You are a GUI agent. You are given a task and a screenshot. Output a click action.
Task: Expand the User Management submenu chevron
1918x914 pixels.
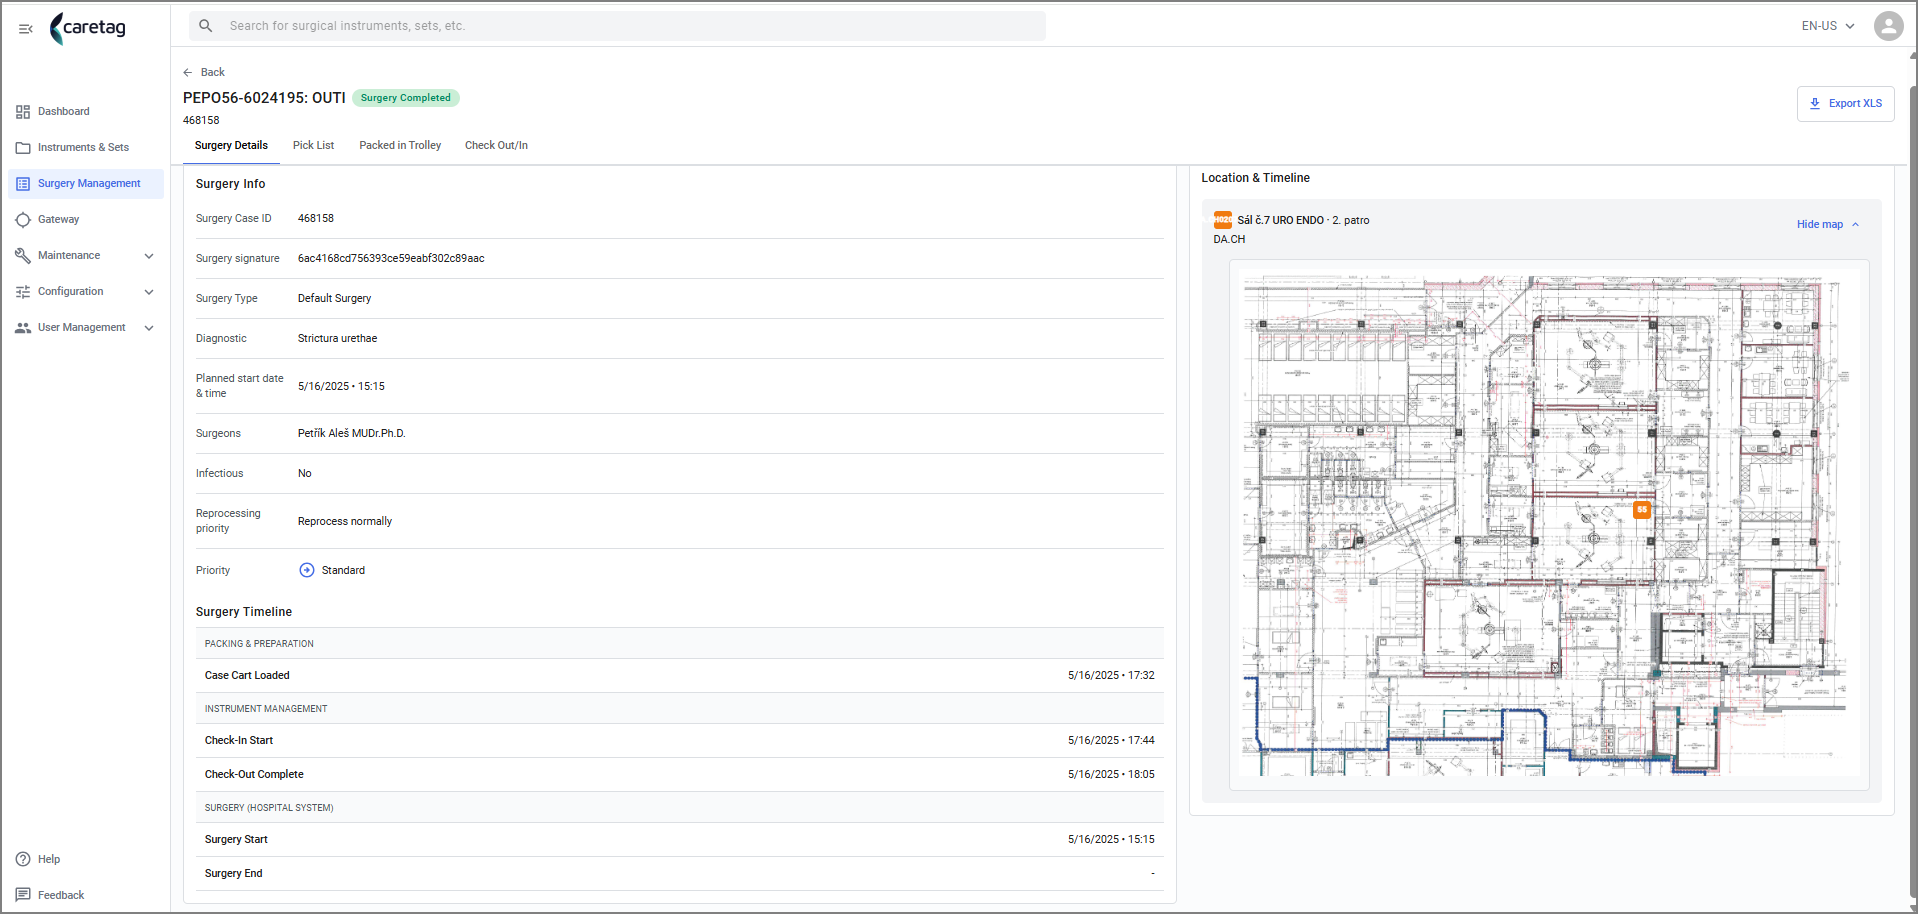[149, 328]
